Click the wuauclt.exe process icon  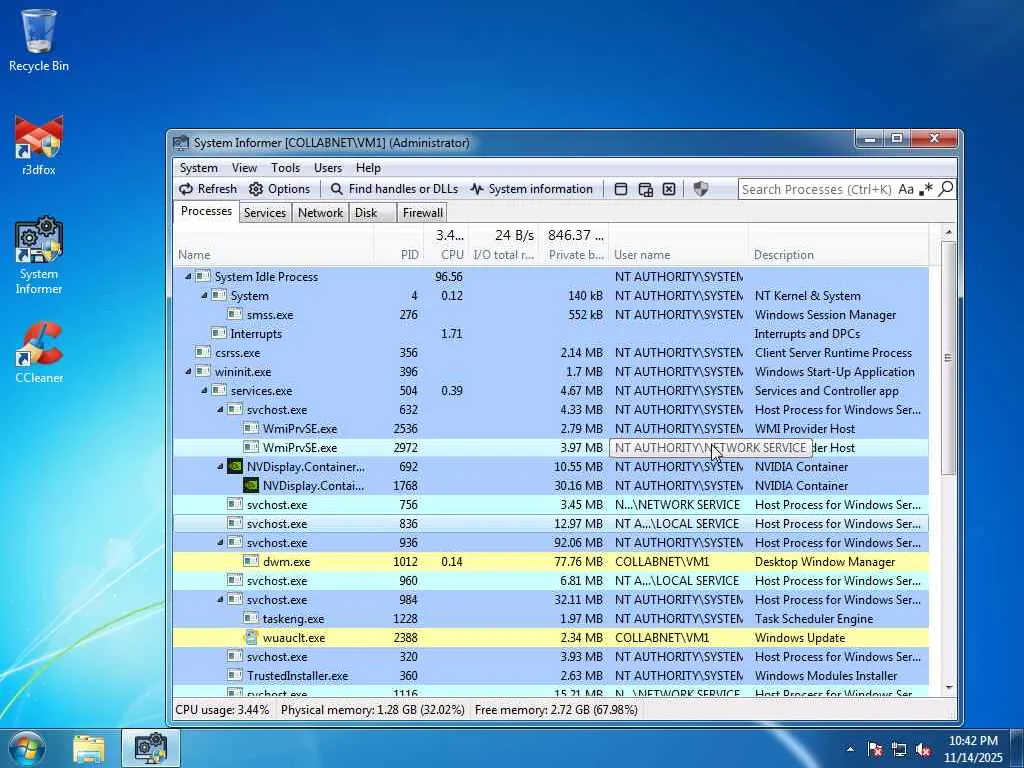click(x=251, y=637)
